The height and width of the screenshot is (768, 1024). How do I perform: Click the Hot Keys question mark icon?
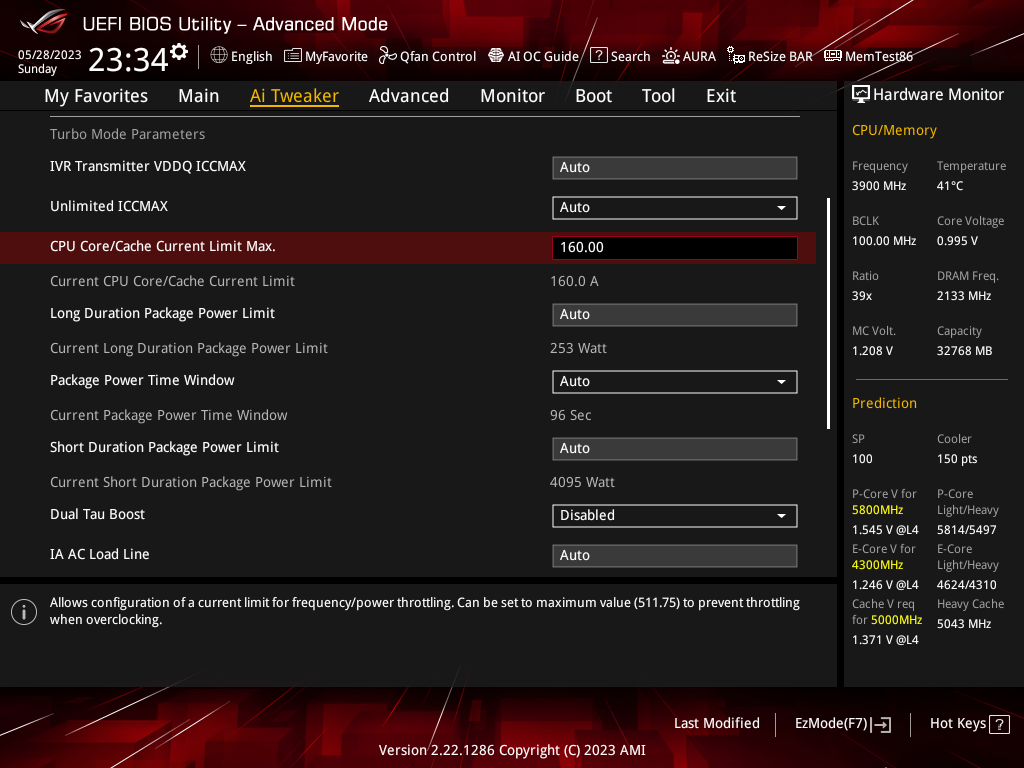click(999, 724)
